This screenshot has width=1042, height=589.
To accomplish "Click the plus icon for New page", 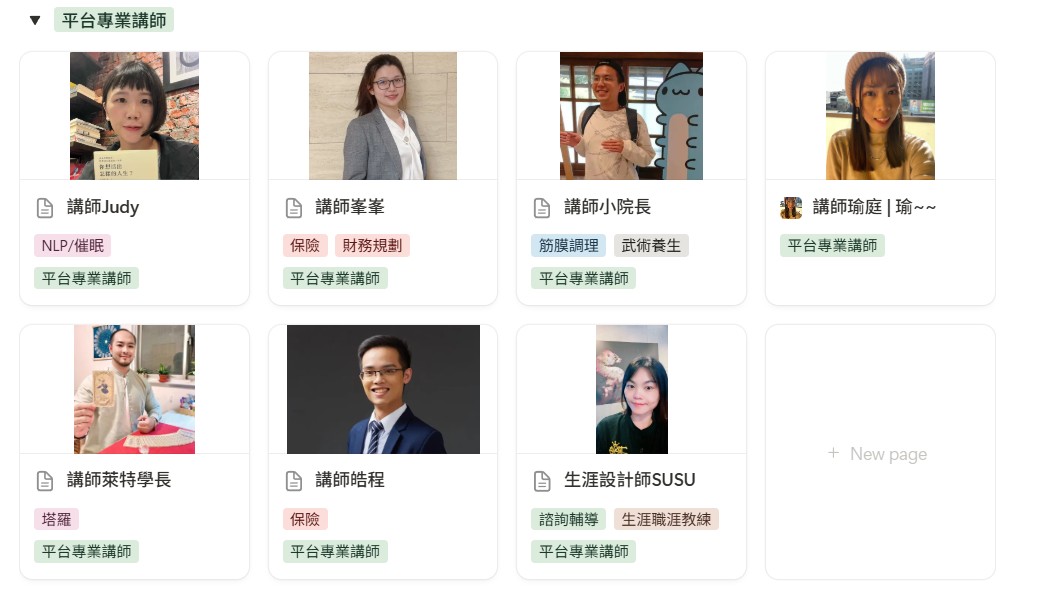I will pyautogui.click(x=833, y=453).
